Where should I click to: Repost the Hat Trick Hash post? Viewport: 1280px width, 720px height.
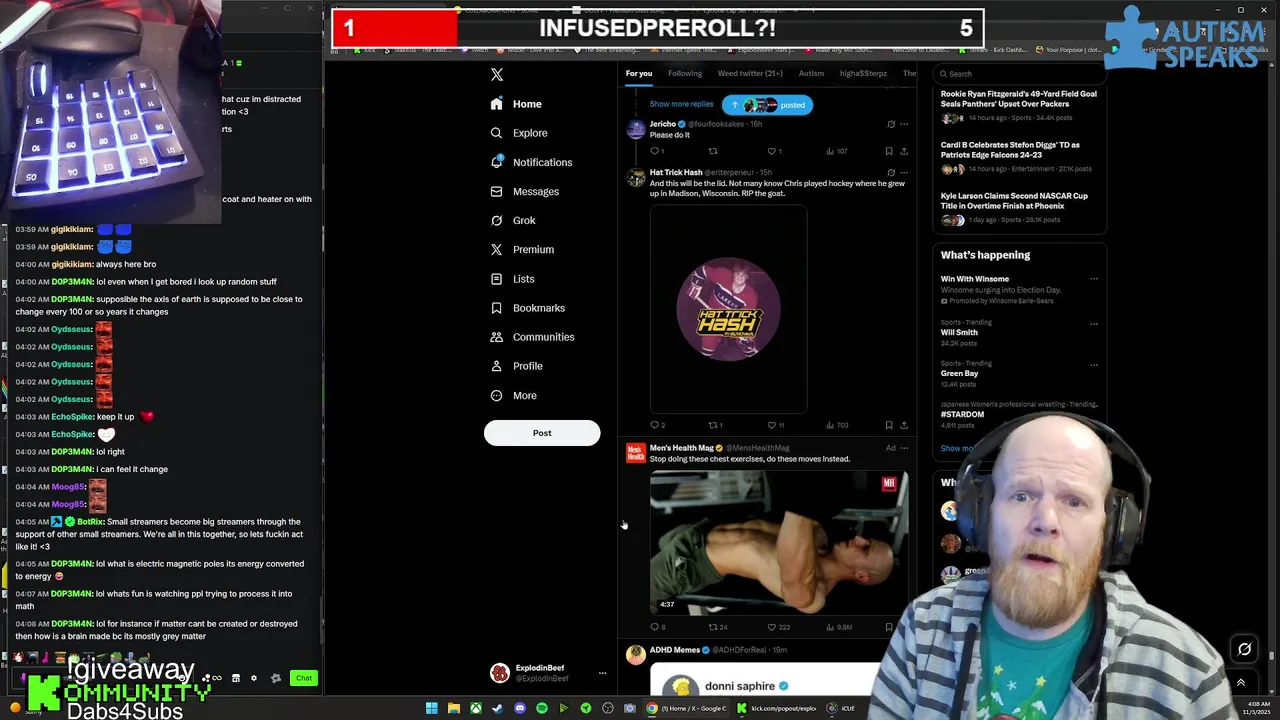click(715, 425)
